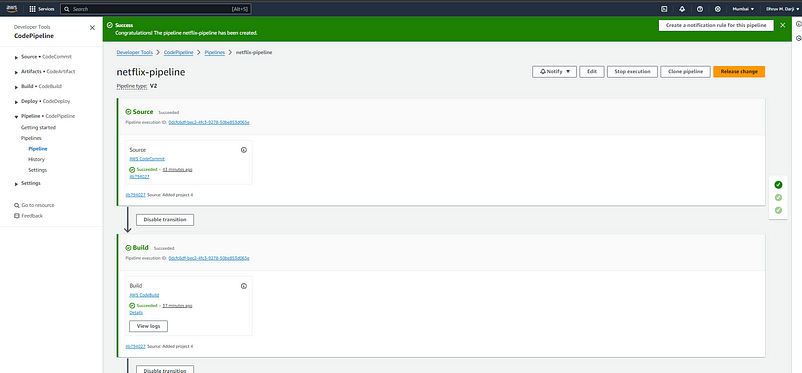
Task: Go to CodePipeline breadcrumb
Action: (x=179, y=52)
